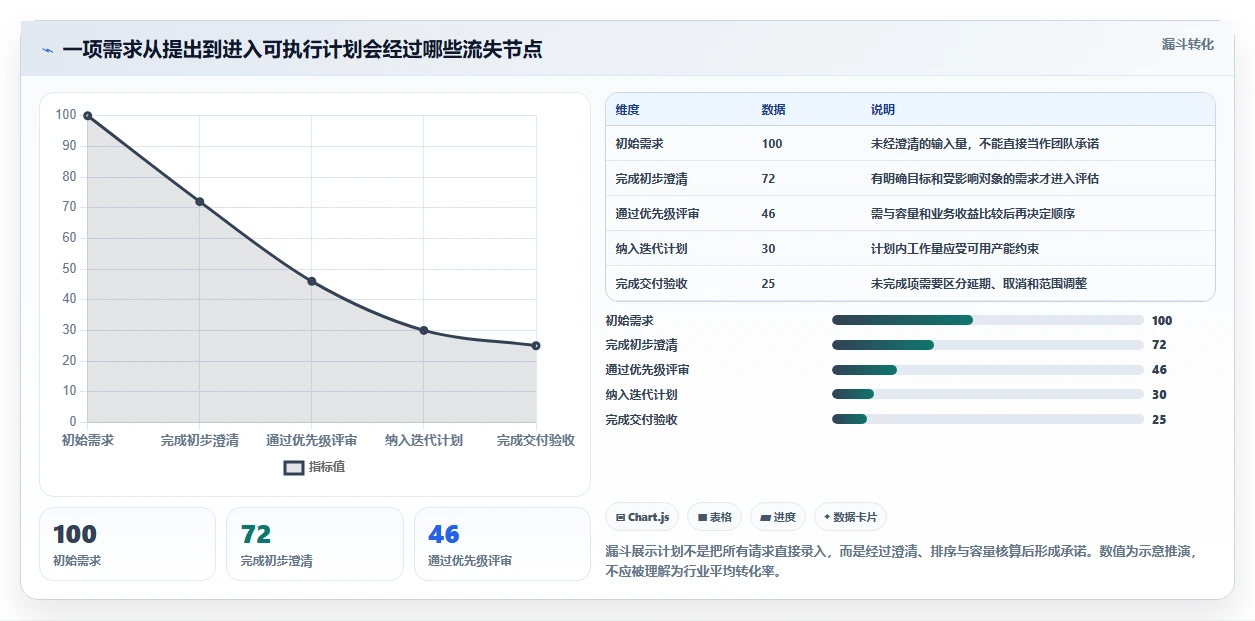Click the lightning icon beside the title
This screenshot has width=1255, height=621.
47,49
